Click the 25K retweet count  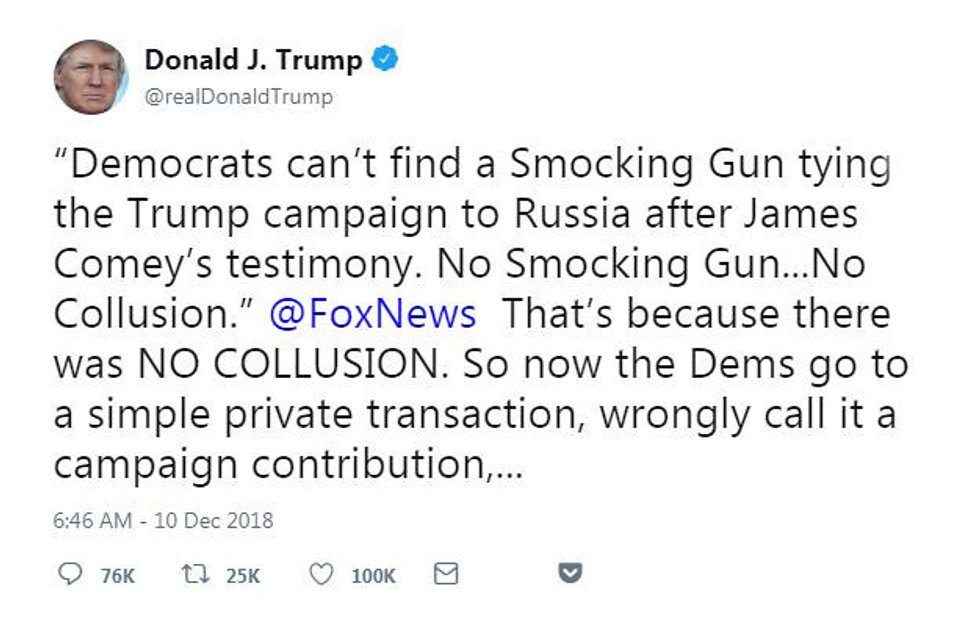243,575
